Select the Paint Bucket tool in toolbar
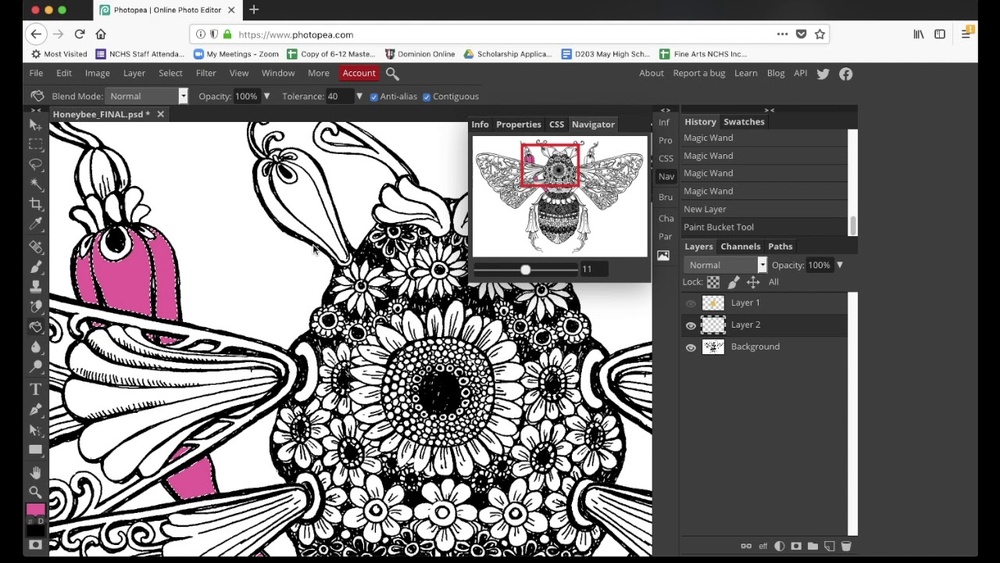This screenshot has width=1000, height=563. coord(35,327)
